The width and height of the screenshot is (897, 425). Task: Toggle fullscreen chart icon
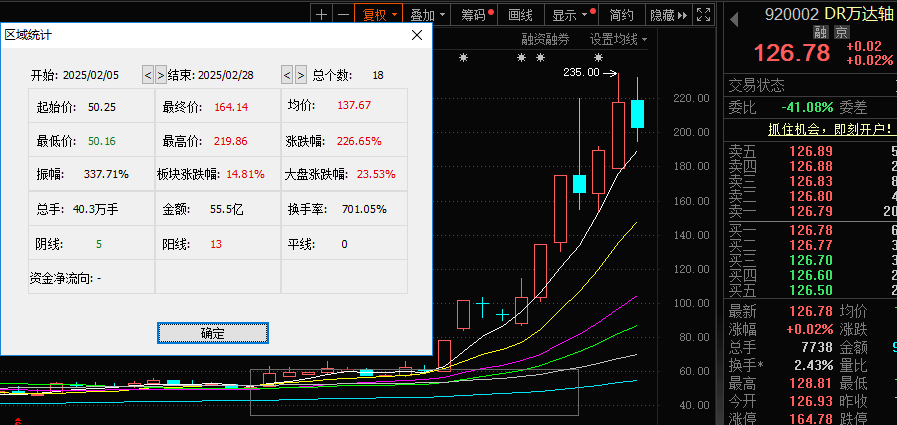coord(704,15)
